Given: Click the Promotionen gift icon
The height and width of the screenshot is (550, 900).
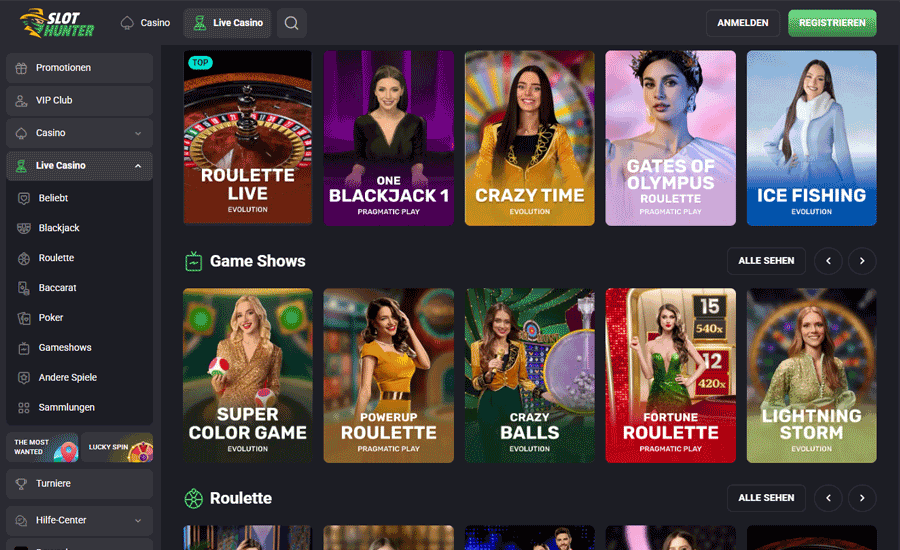Looking at the screenshot, I should 21,68.
